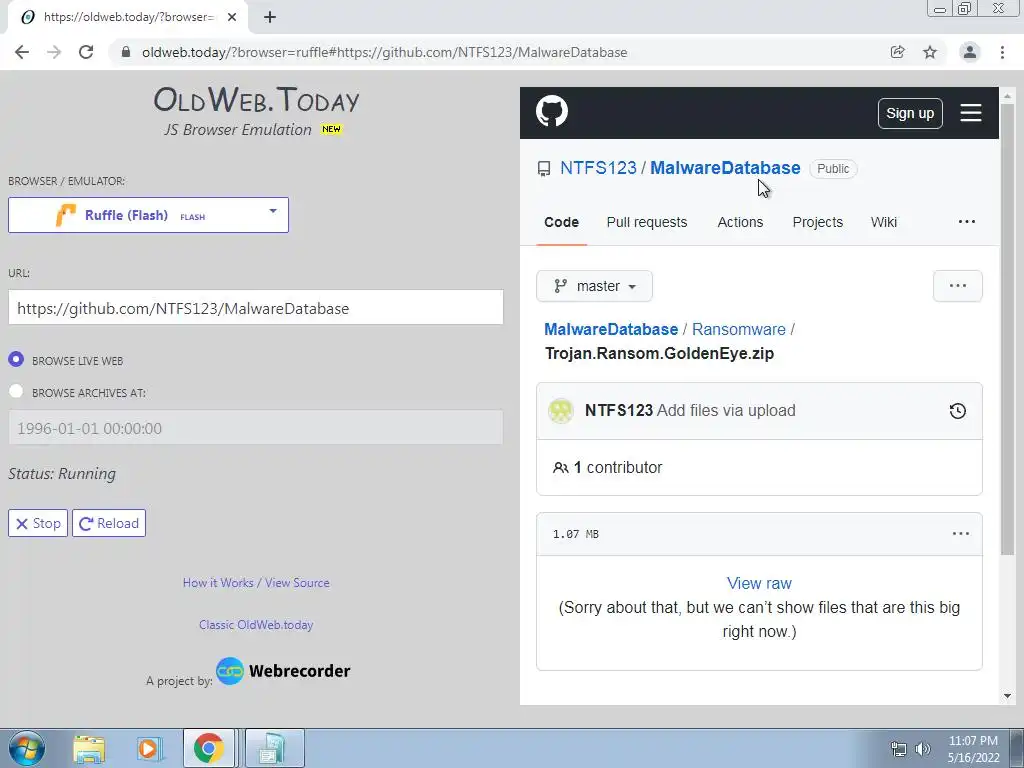
Task: Go to MalwareDatabase breadcrumb root
Action: pyautogui.click(x=611, y=329)
